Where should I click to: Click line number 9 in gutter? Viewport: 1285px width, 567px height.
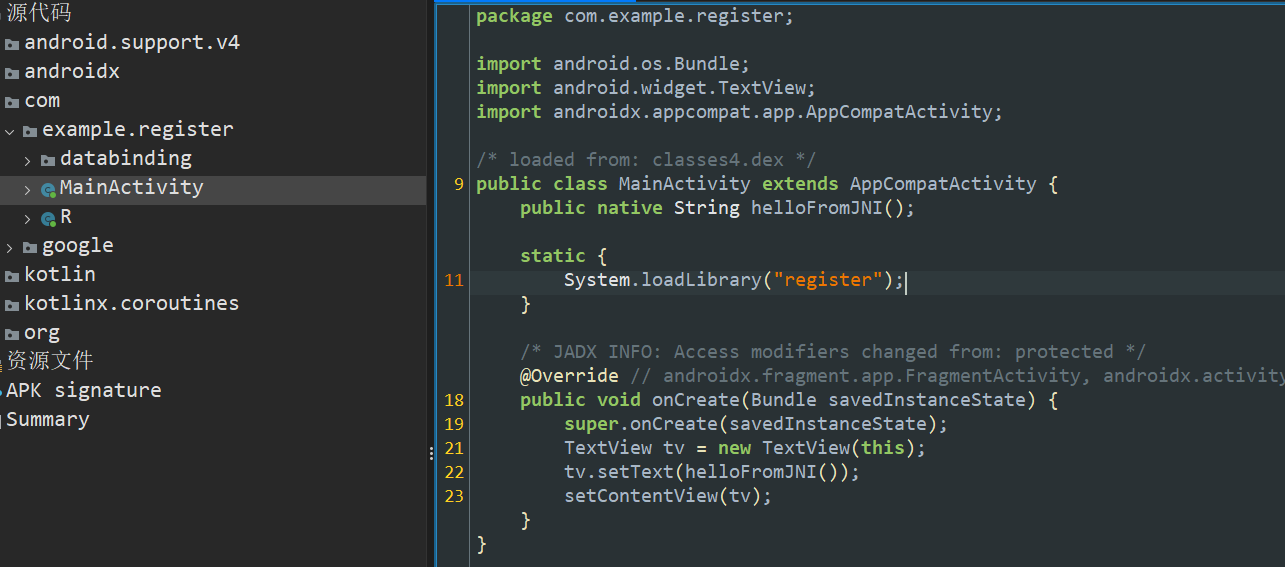459,184
